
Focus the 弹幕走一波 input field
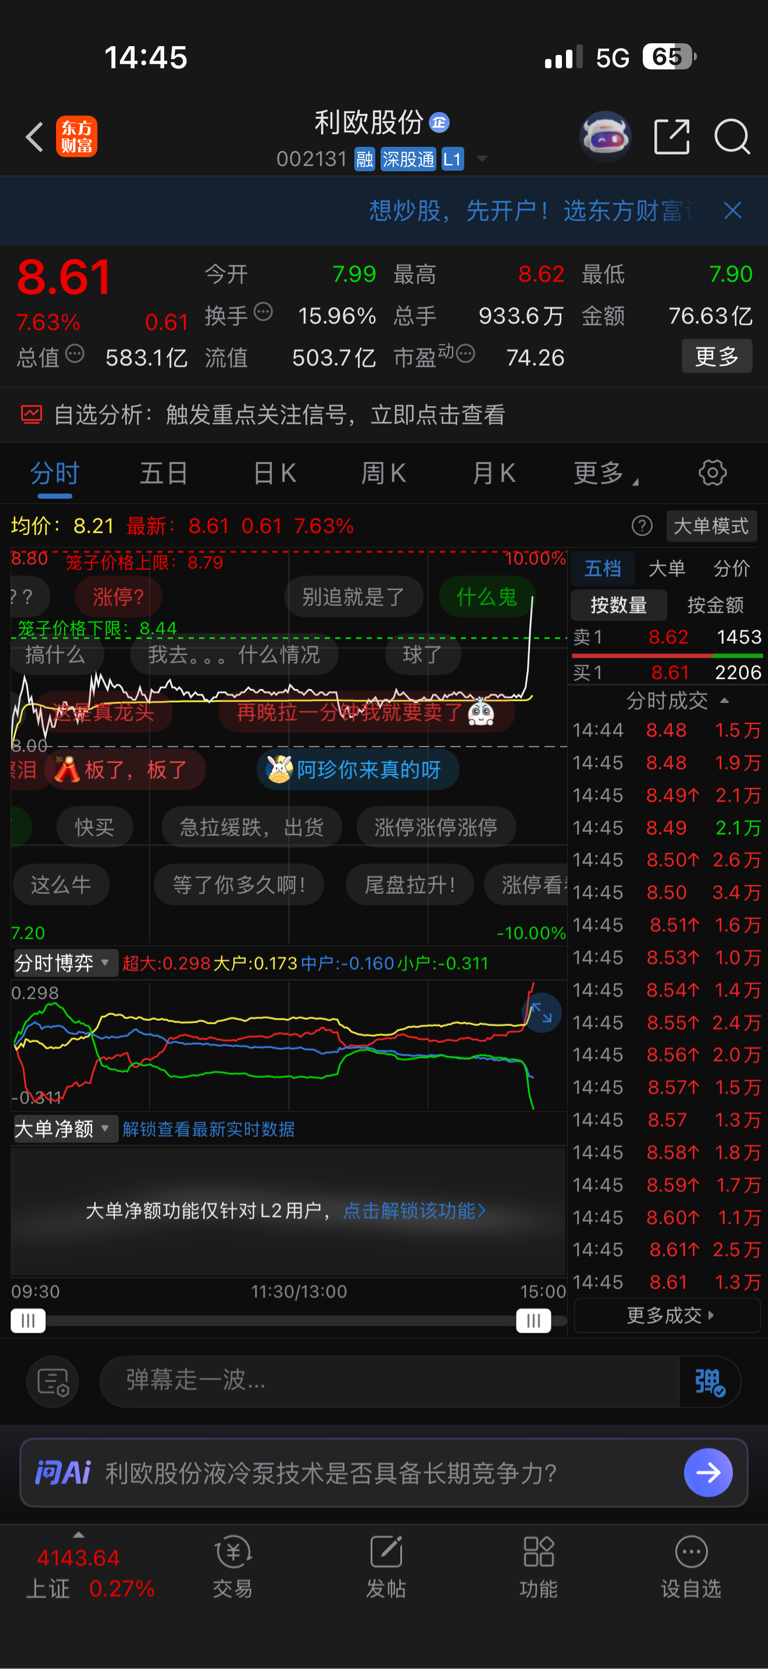click(x=390, y=1380)
